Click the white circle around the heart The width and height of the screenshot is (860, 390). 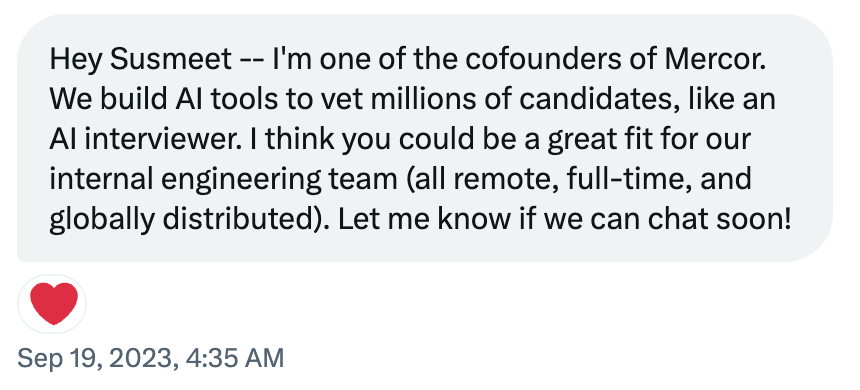point(52,304)
